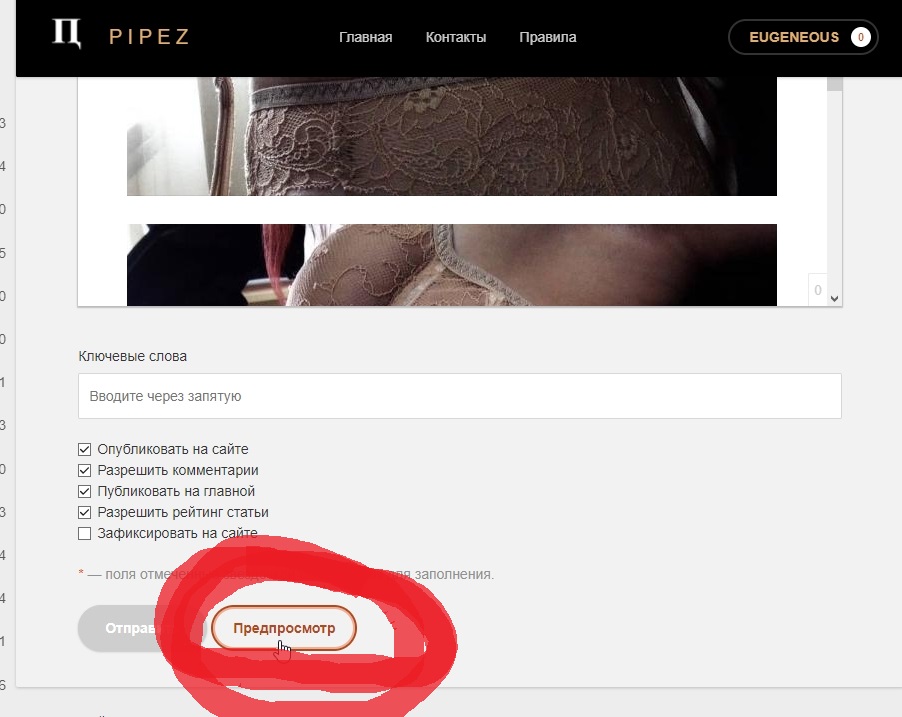Toggle the Публиковать на главной checkbox

(85, 491)
